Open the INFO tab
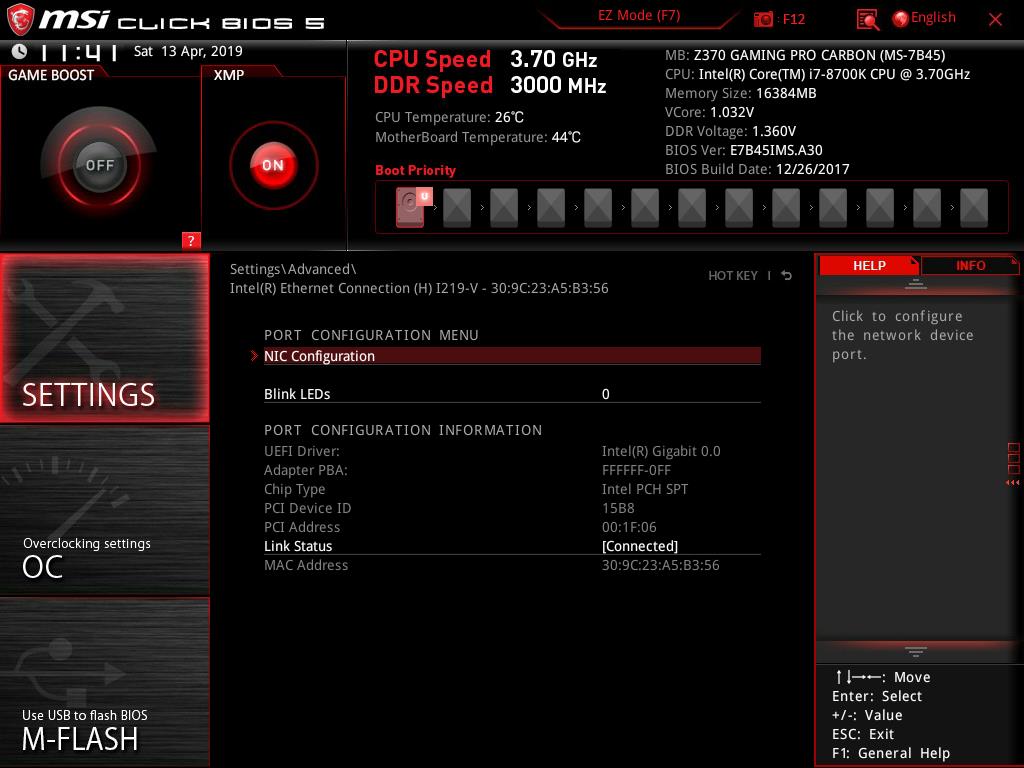The image size is (1024, 768). pos(970,265)
